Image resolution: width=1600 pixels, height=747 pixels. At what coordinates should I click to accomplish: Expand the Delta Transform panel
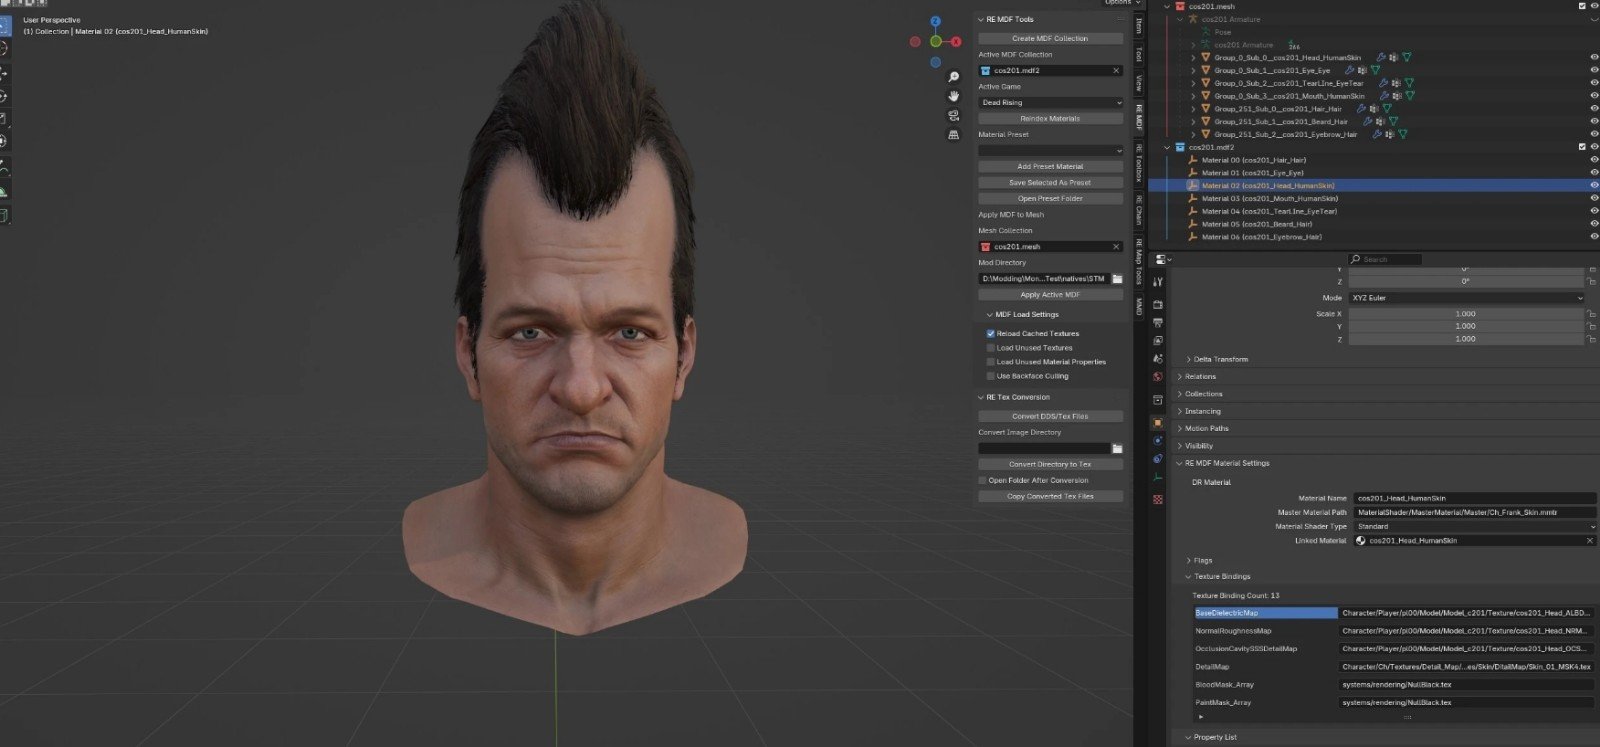pos(1217,359)
